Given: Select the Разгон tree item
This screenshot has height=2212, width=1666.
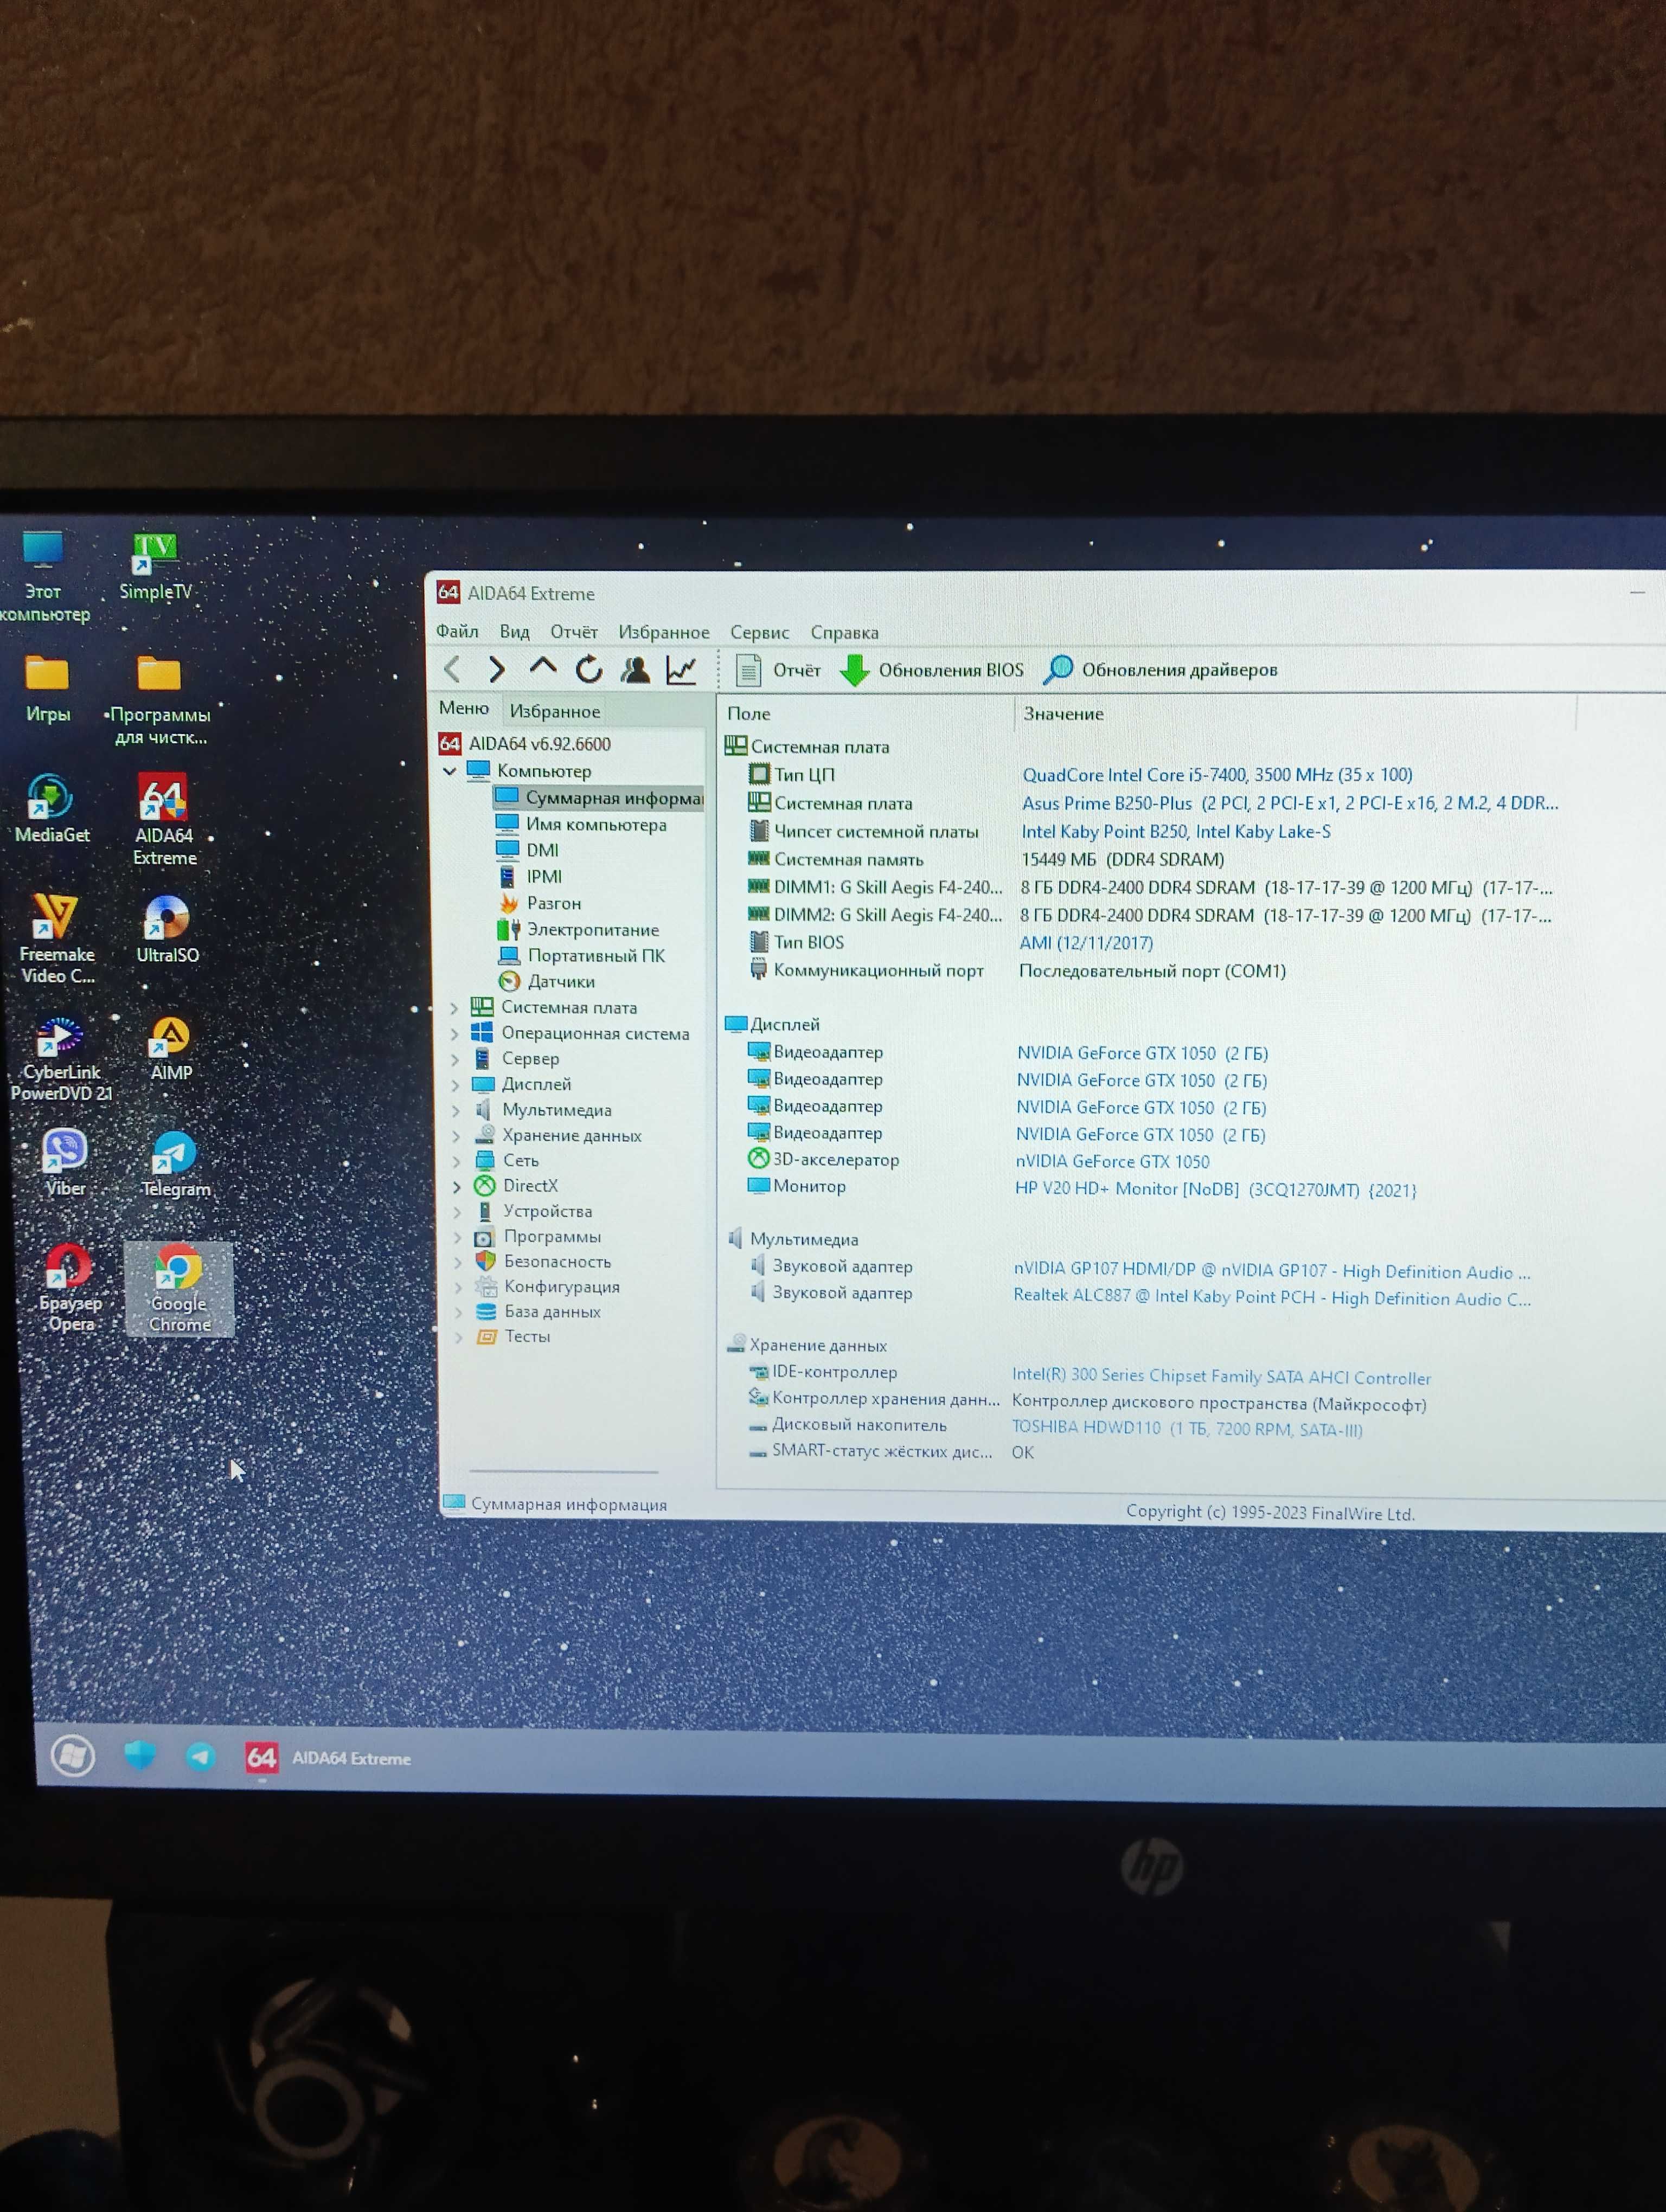Looking at the screenshot, I should [540, 903].
